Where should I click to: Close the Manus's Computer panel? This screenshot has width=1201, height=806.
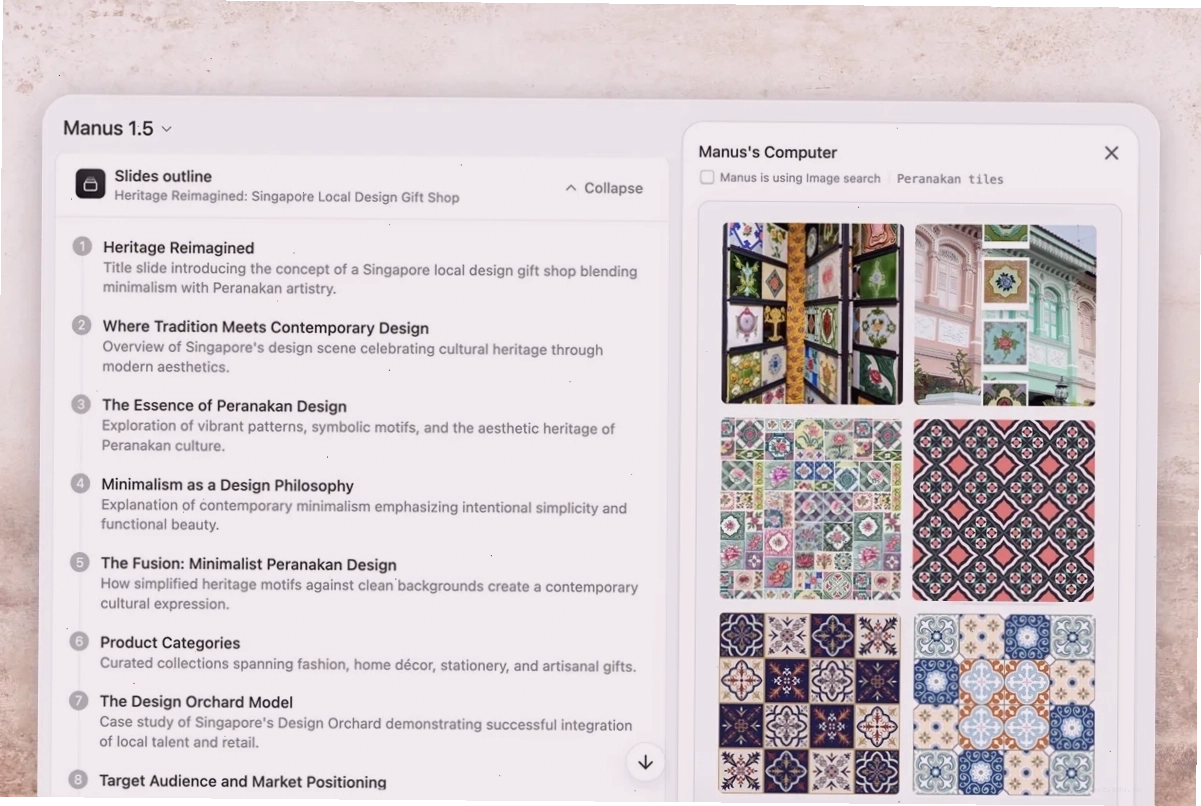click(x=1111, y=153)
